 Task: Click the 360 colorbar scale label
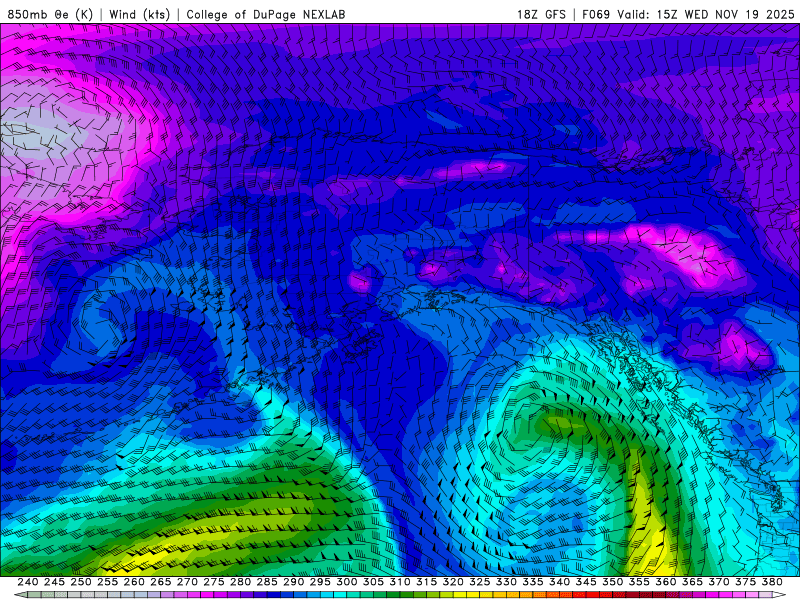point(665,582)
